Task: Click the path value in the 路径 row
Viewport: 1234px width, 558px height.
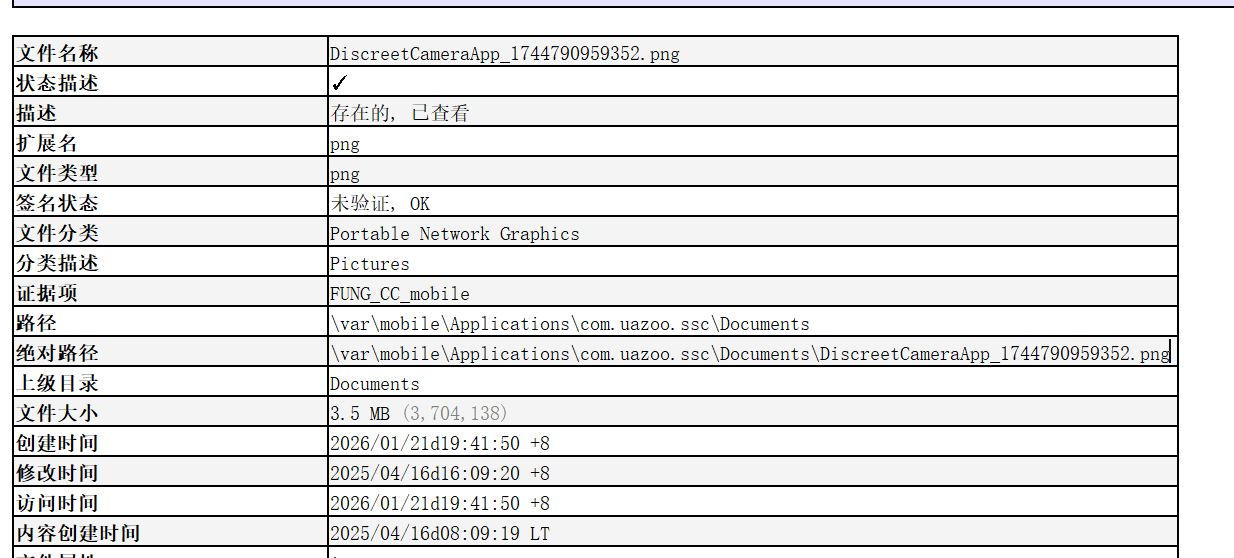Action: tap(569, 324)
